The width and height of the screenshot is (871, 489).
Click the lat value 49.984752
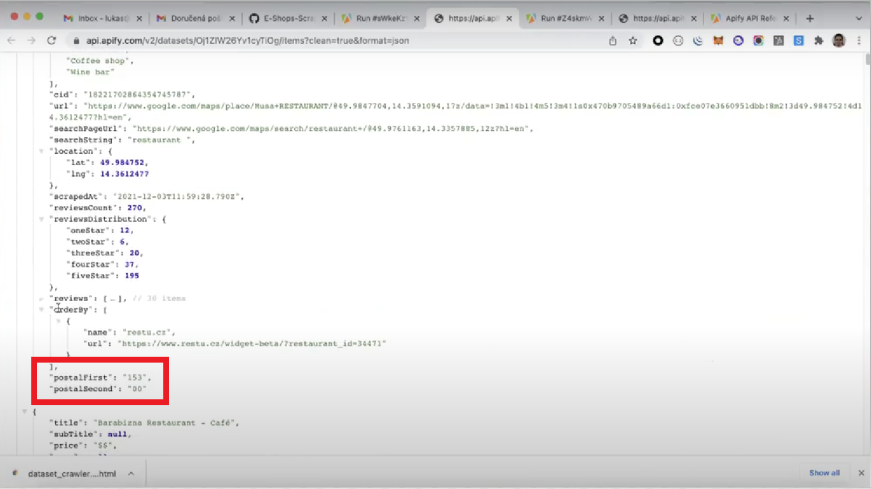tap(122, 162)
